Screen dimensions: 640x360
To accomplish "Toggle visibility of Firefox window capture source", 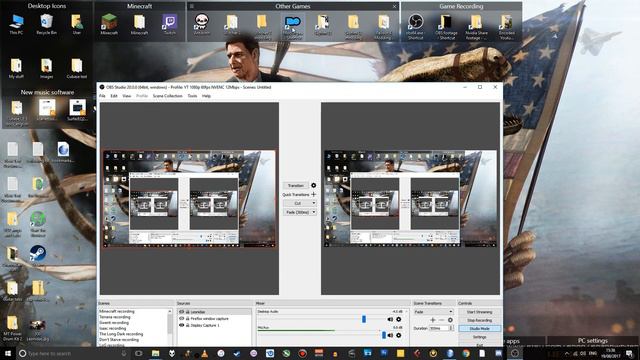I will [182, 318].
